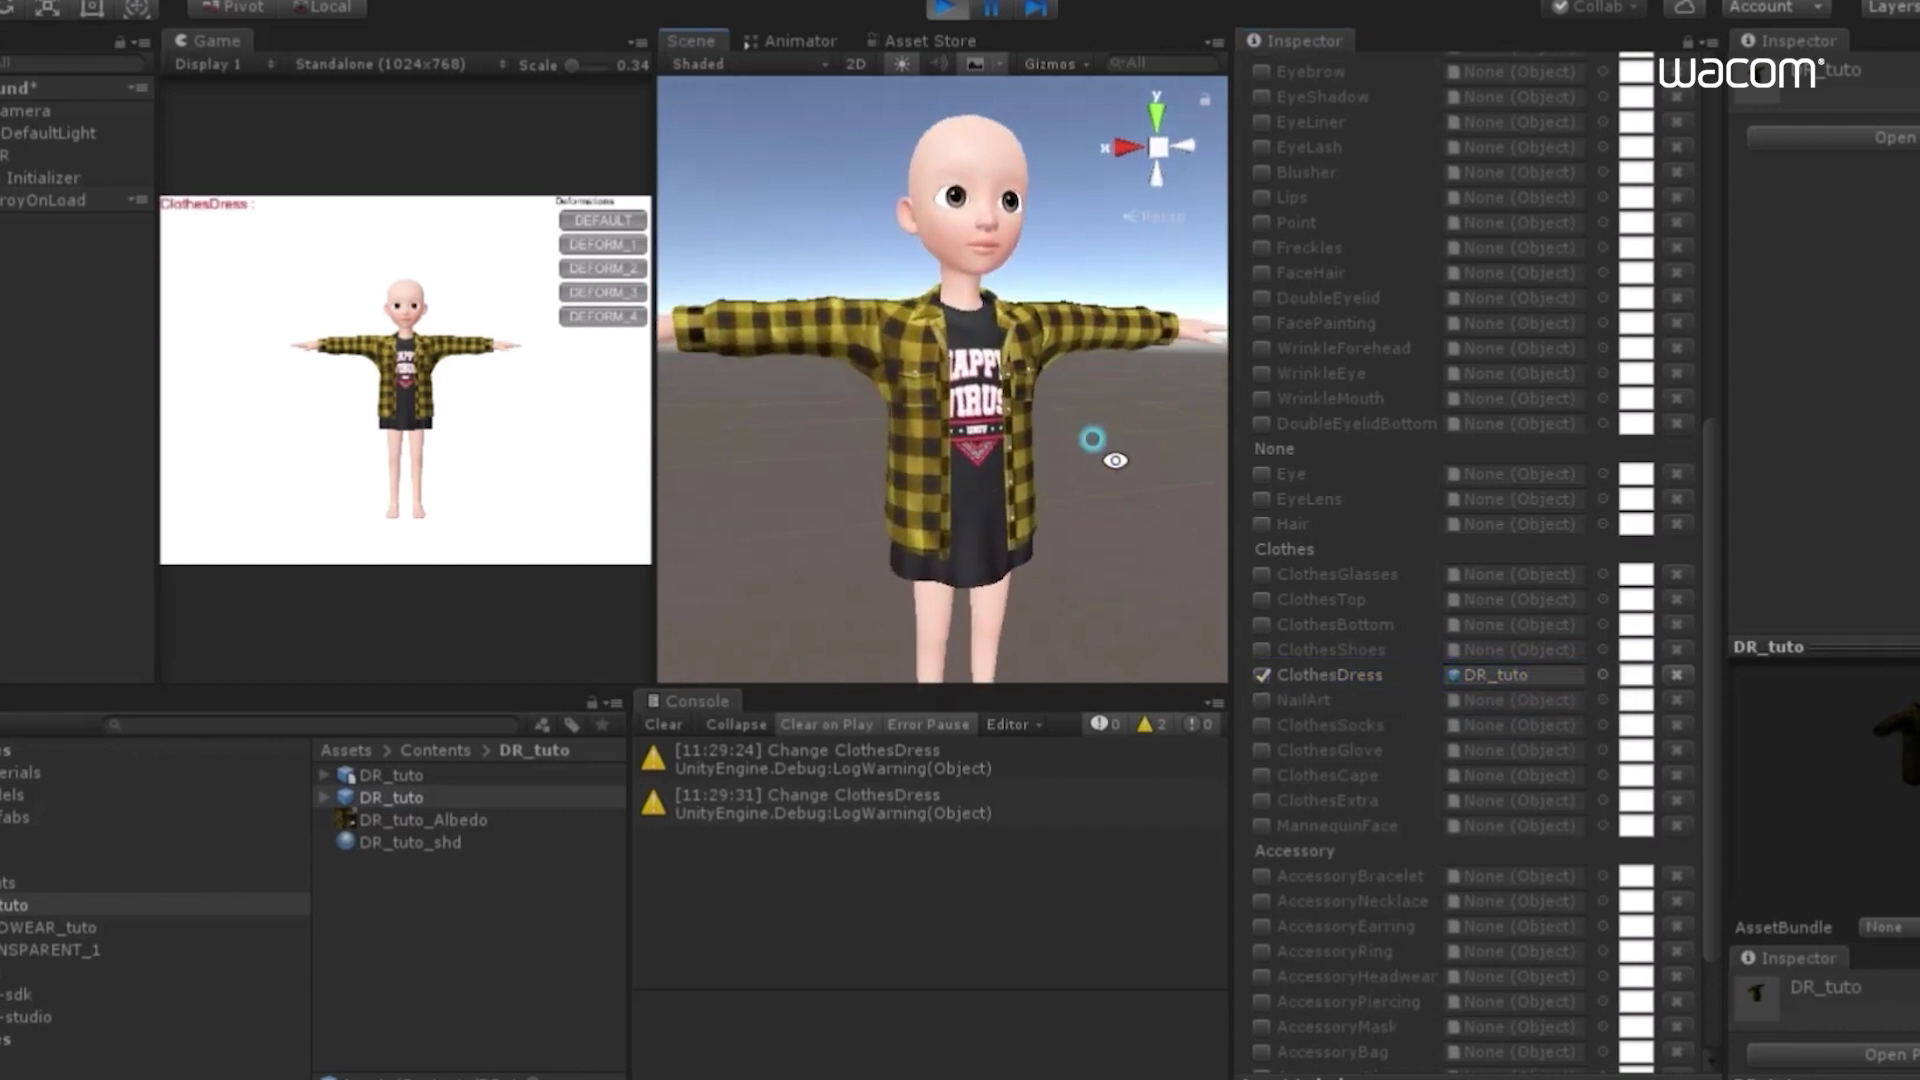Click the warning count icon in Console

(1145, 724)
